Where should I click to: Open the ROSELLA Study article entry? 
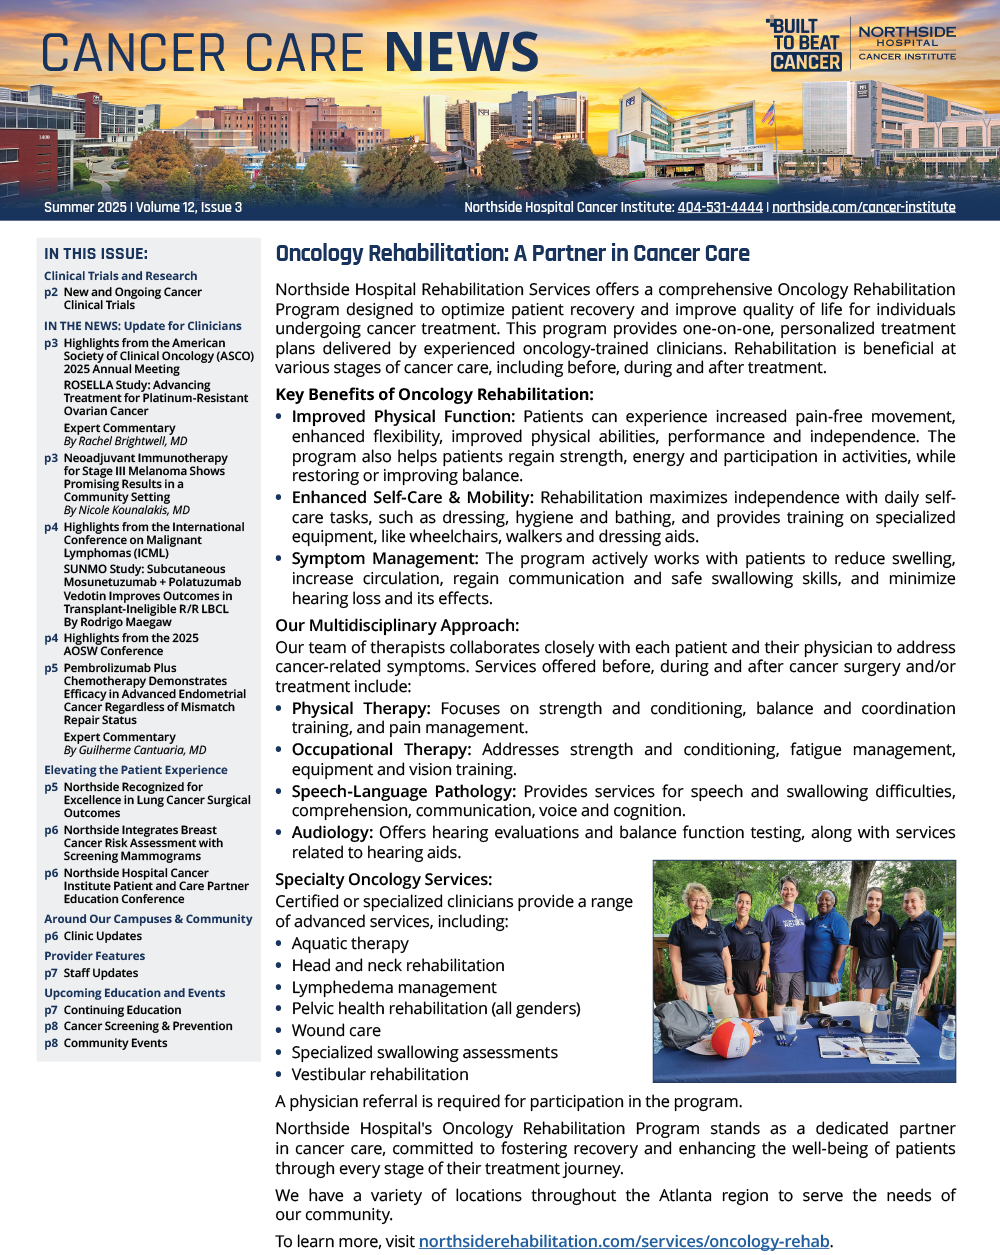point(155,398)
